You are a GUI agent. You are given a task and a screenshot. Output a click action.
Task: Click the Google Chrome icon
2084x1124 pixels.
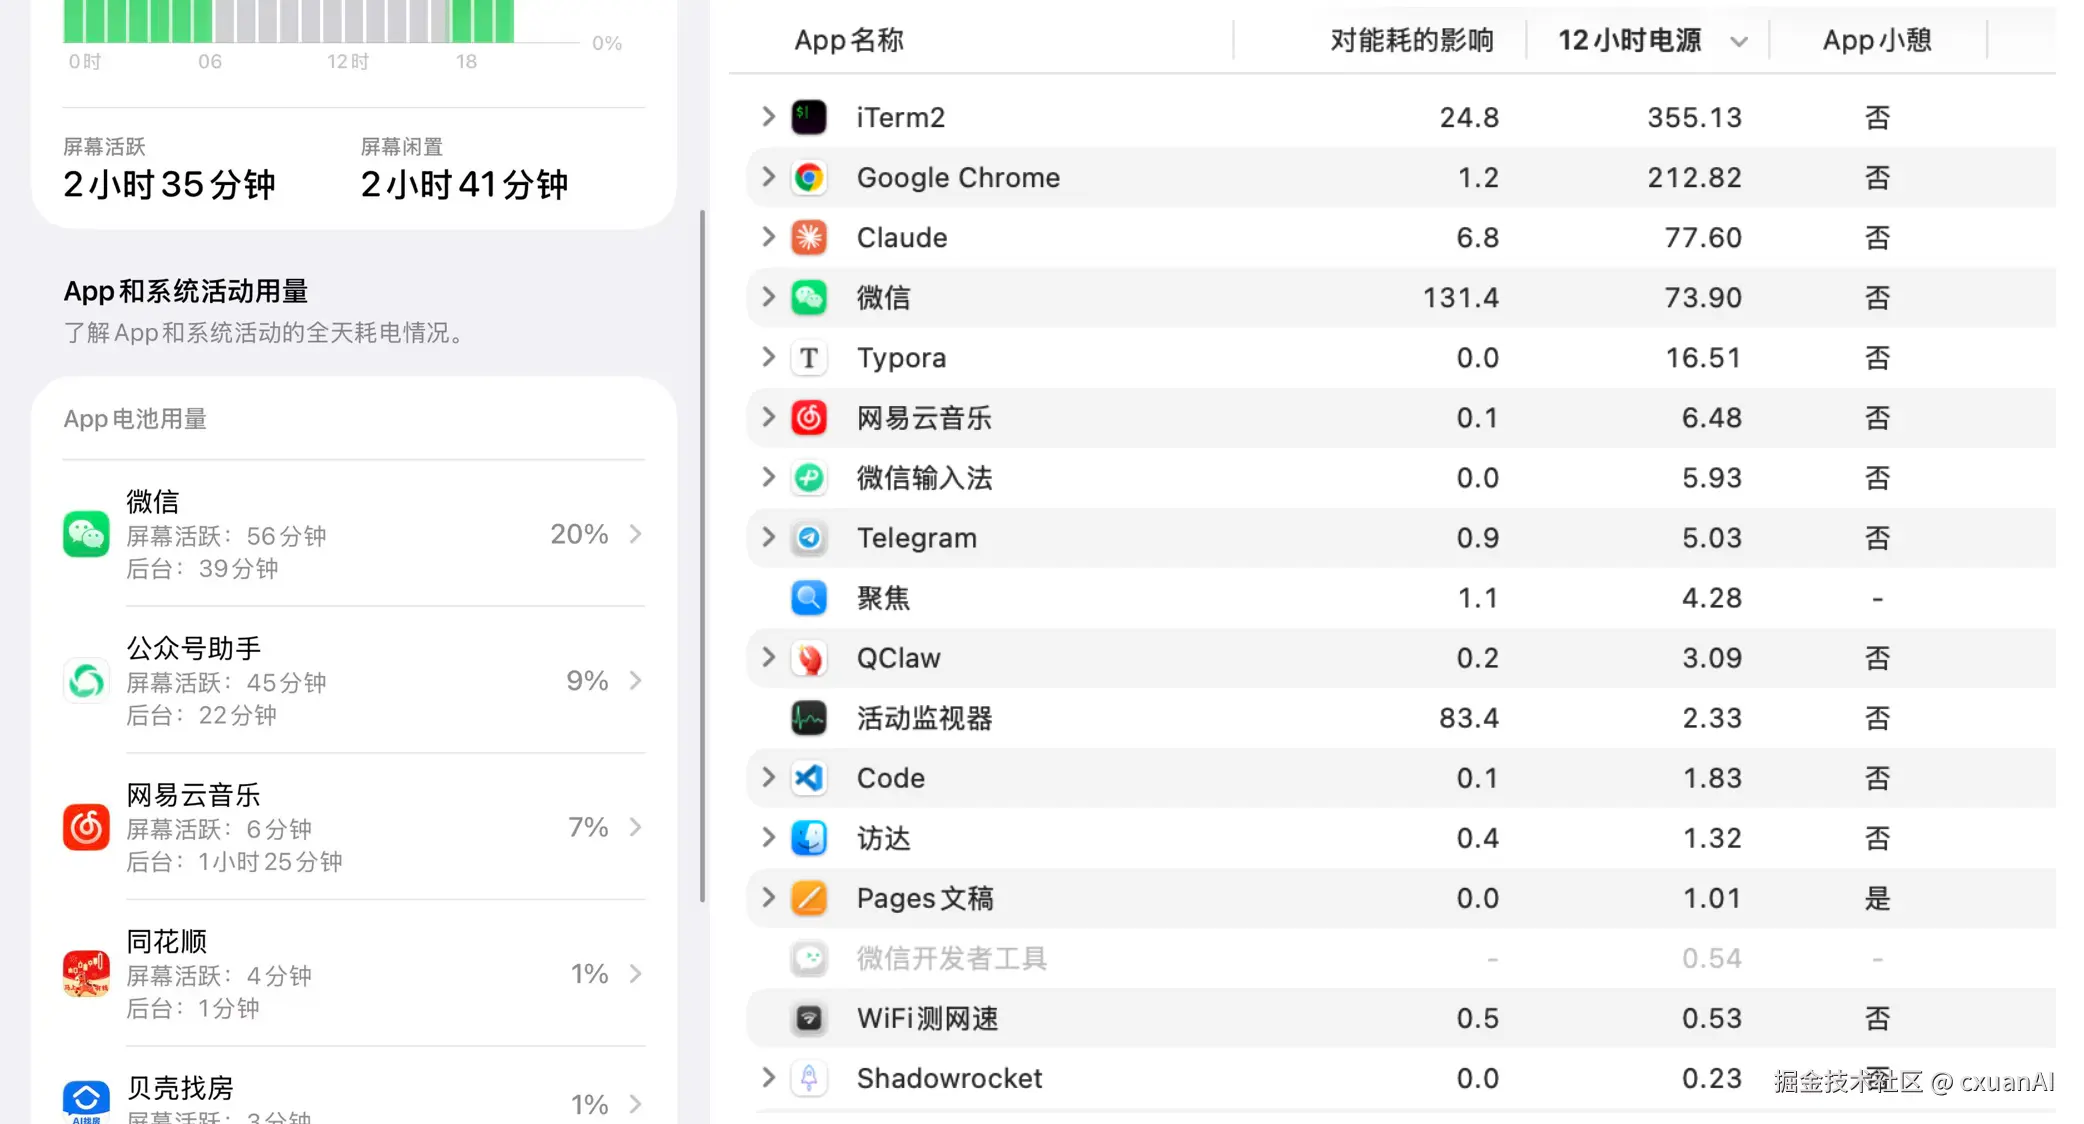808,177
